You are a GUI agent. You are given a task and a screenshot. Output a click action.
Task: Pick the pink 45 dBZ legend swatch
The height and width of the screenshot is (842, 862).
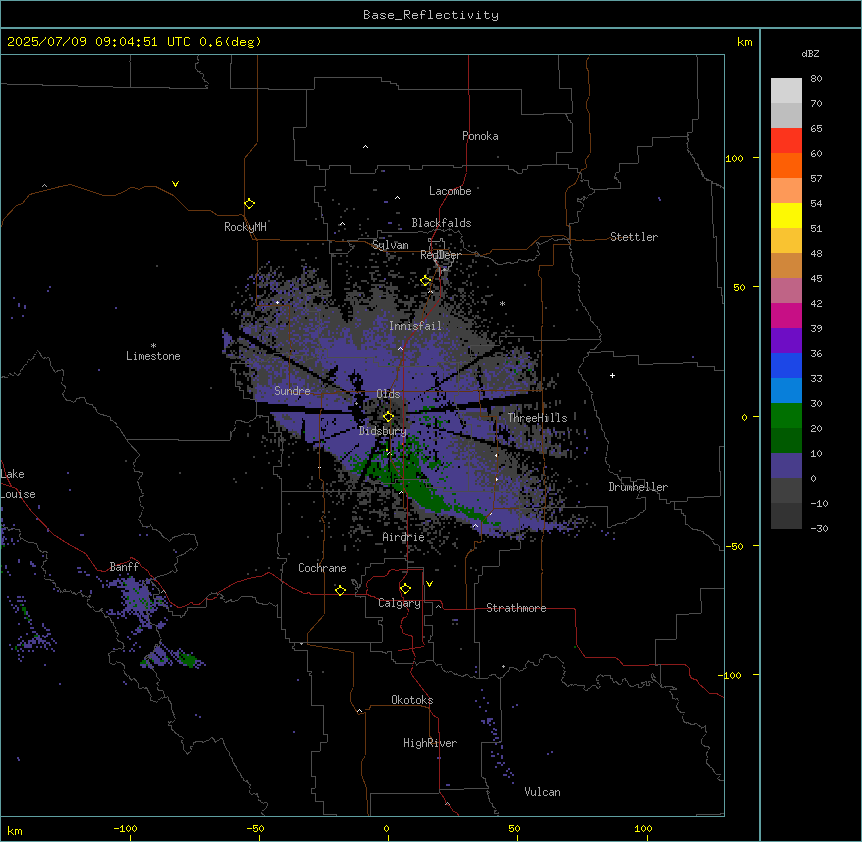(786, 290)
